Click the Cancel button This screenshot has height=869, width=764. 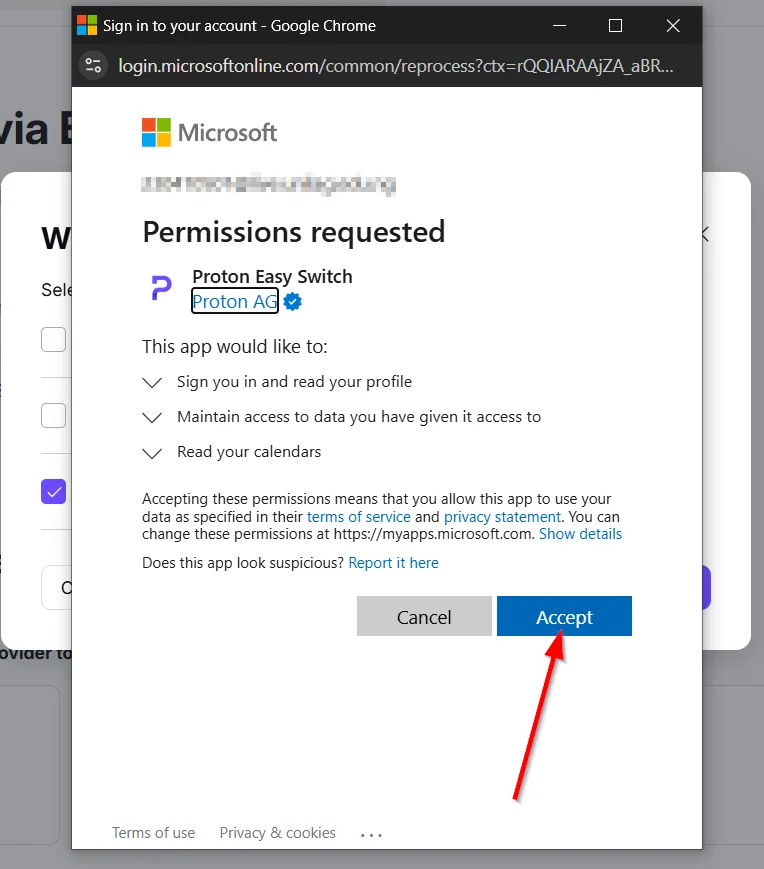(424, 617)
